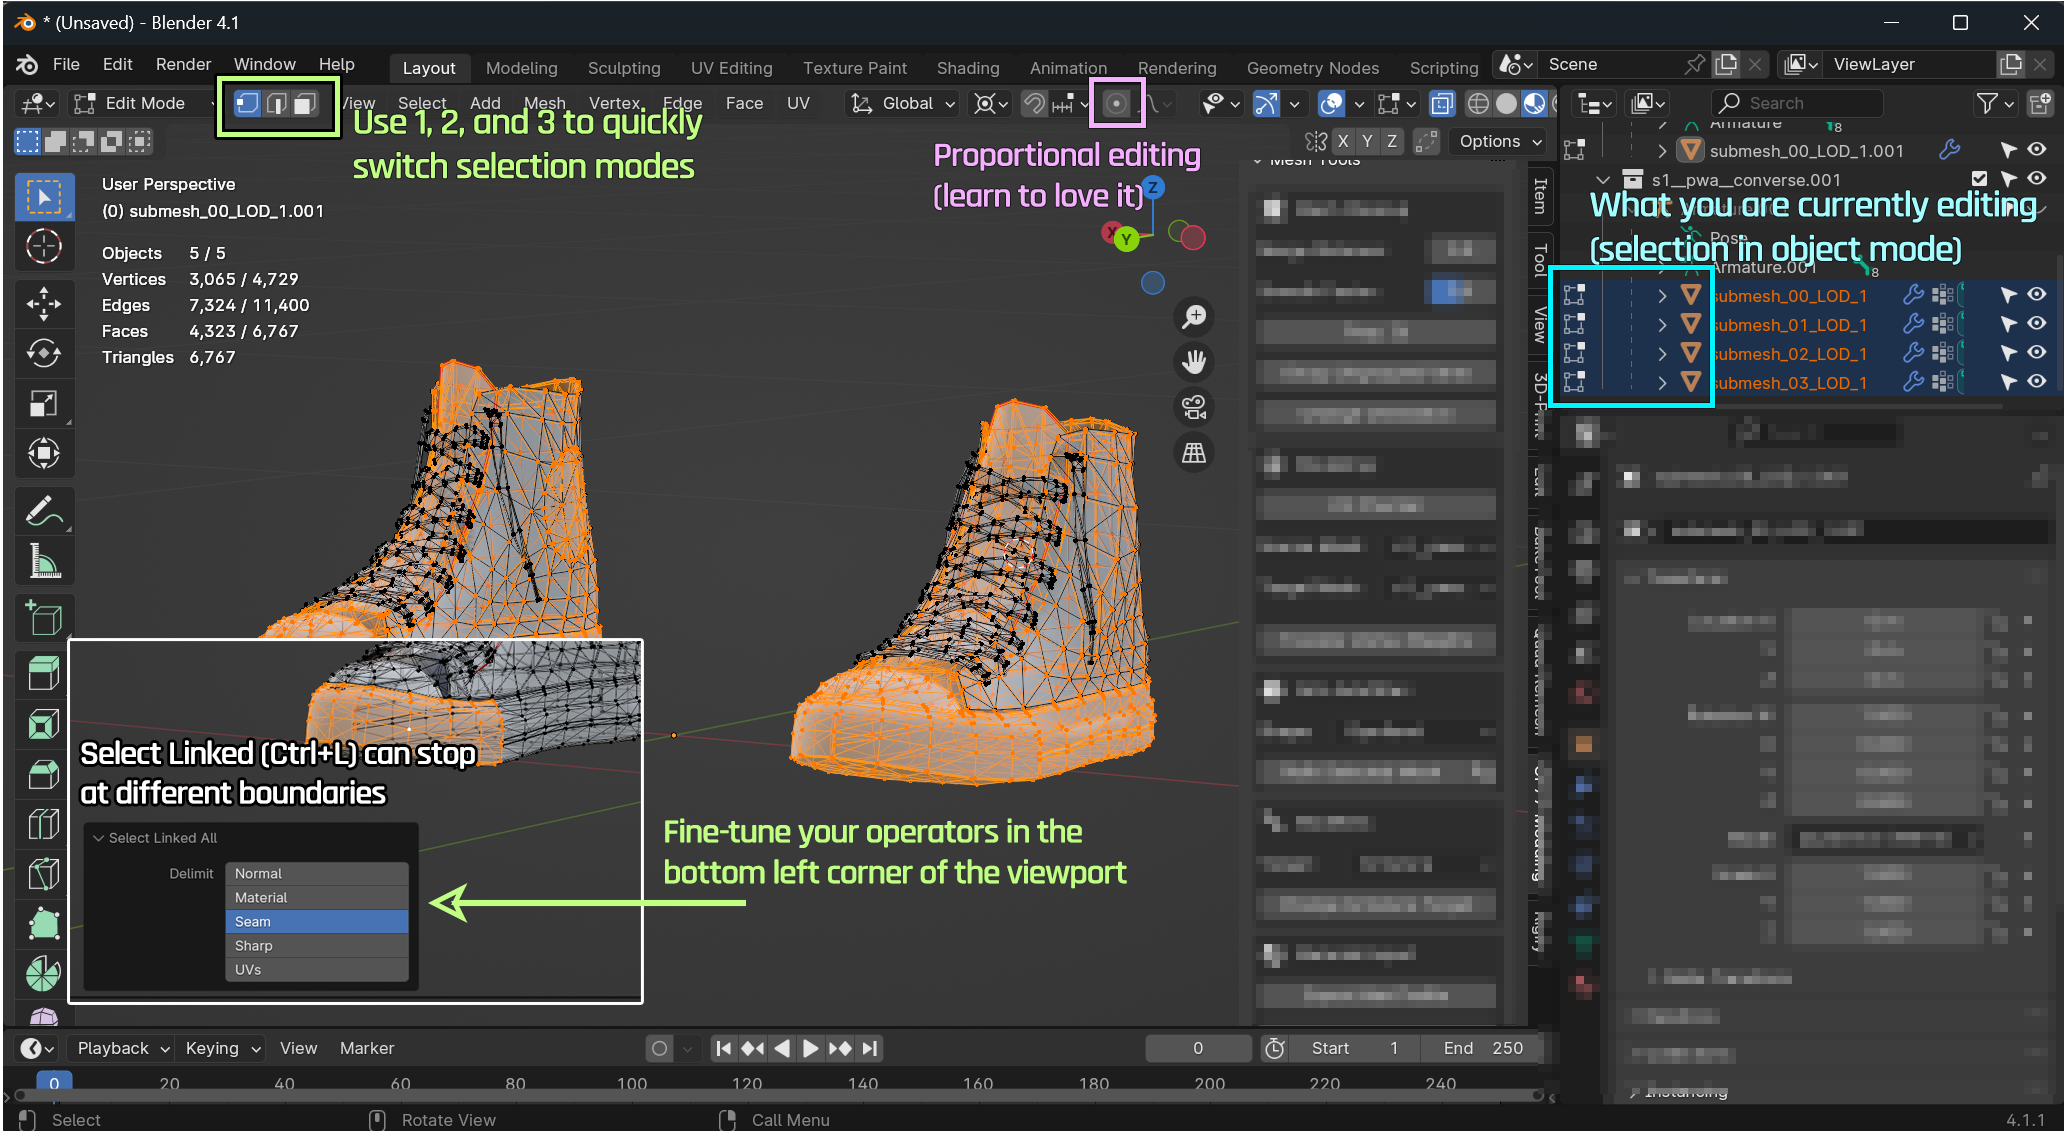Viewport: 2067px width, 1133px height.
Task: Hide submesh_03_LOD_1 with eye icon
Action: (x=2037, y=382)
